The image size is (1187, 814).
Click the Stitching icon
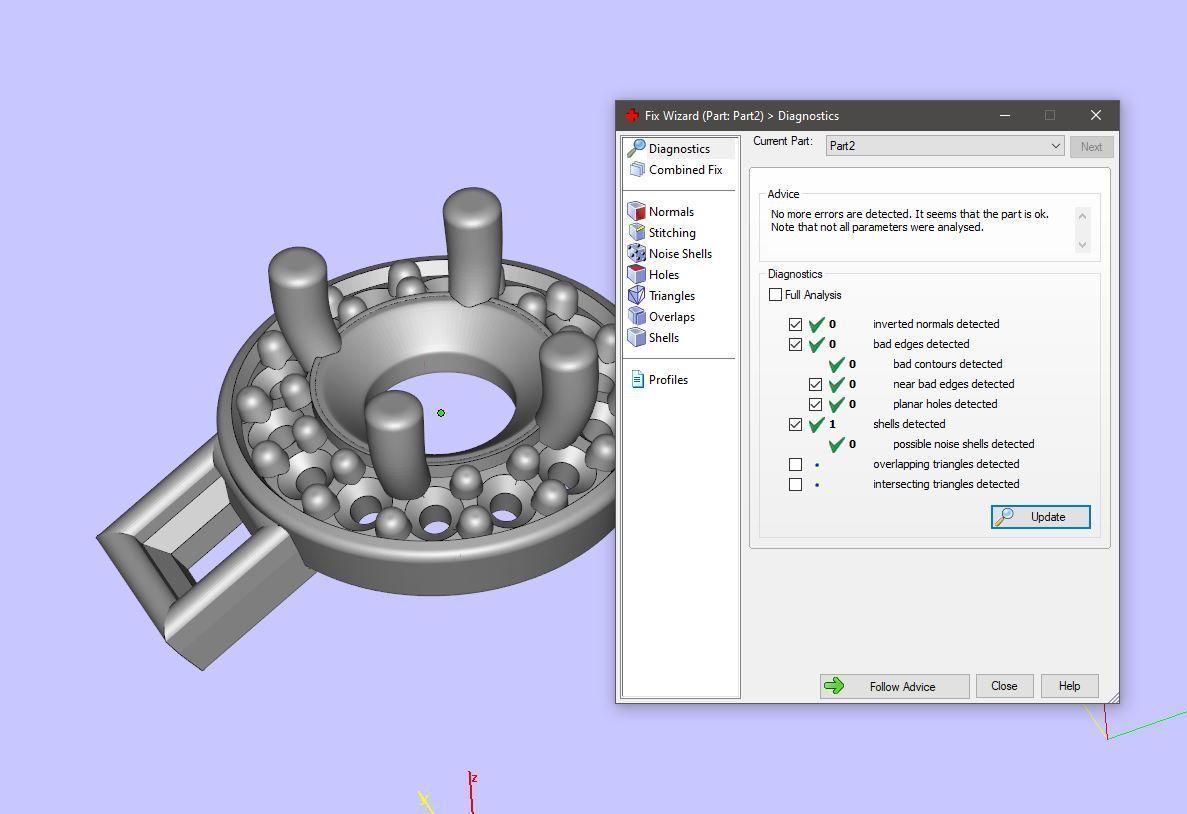pos(637,232)
